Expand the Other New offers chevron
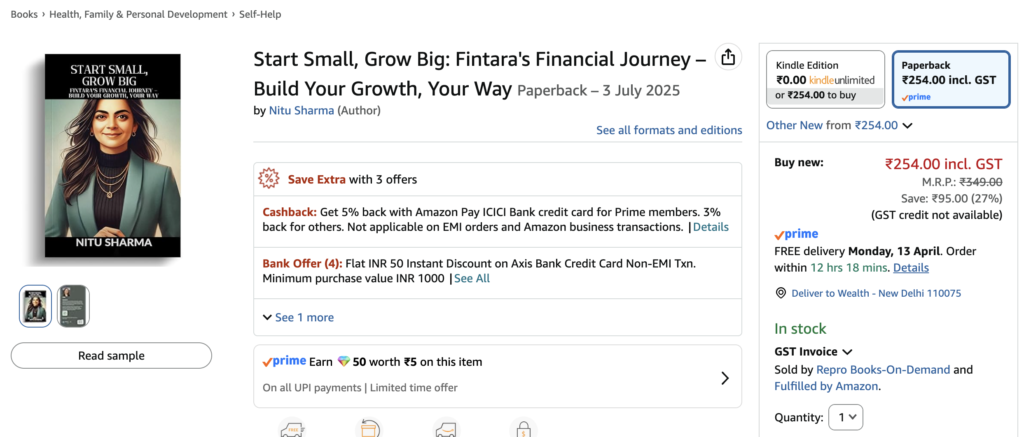 (907, 126)
